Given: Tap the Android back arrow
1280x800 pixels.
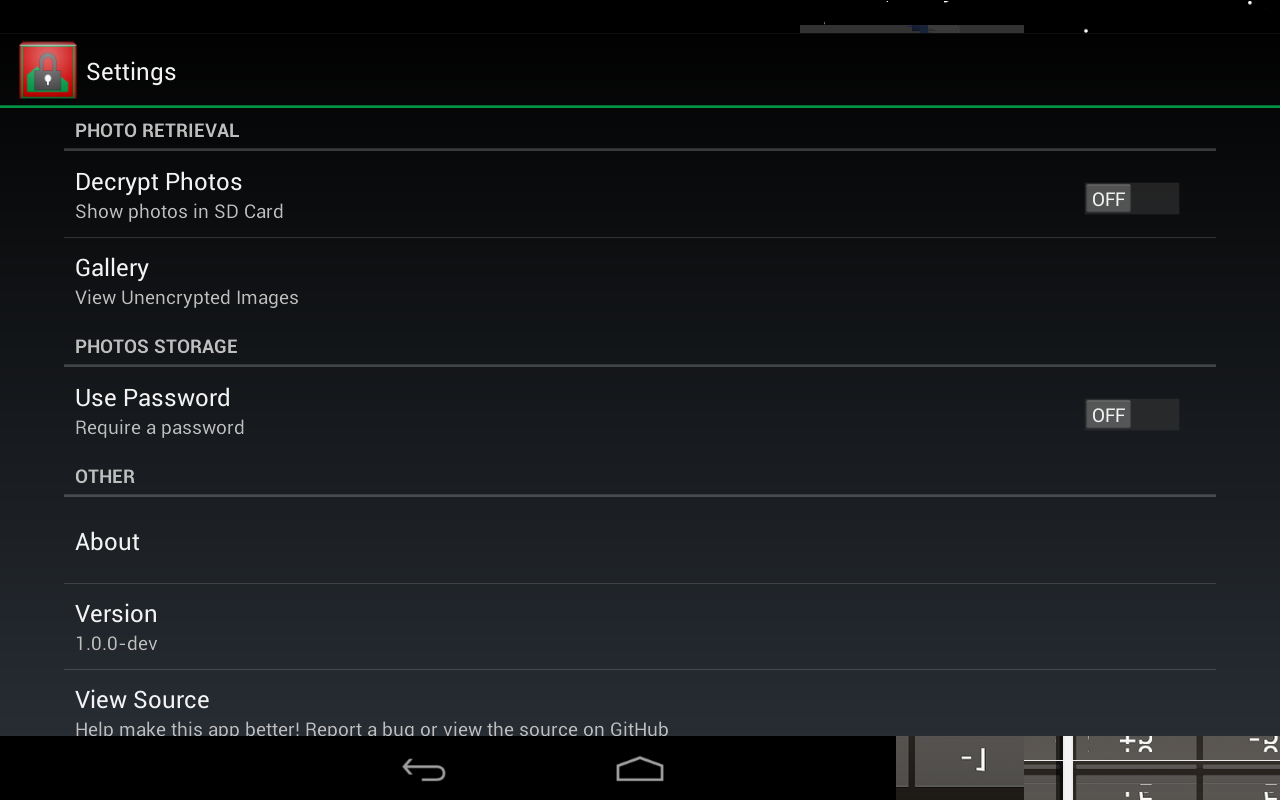Looking at the screenshot, I should click(424, 769).
